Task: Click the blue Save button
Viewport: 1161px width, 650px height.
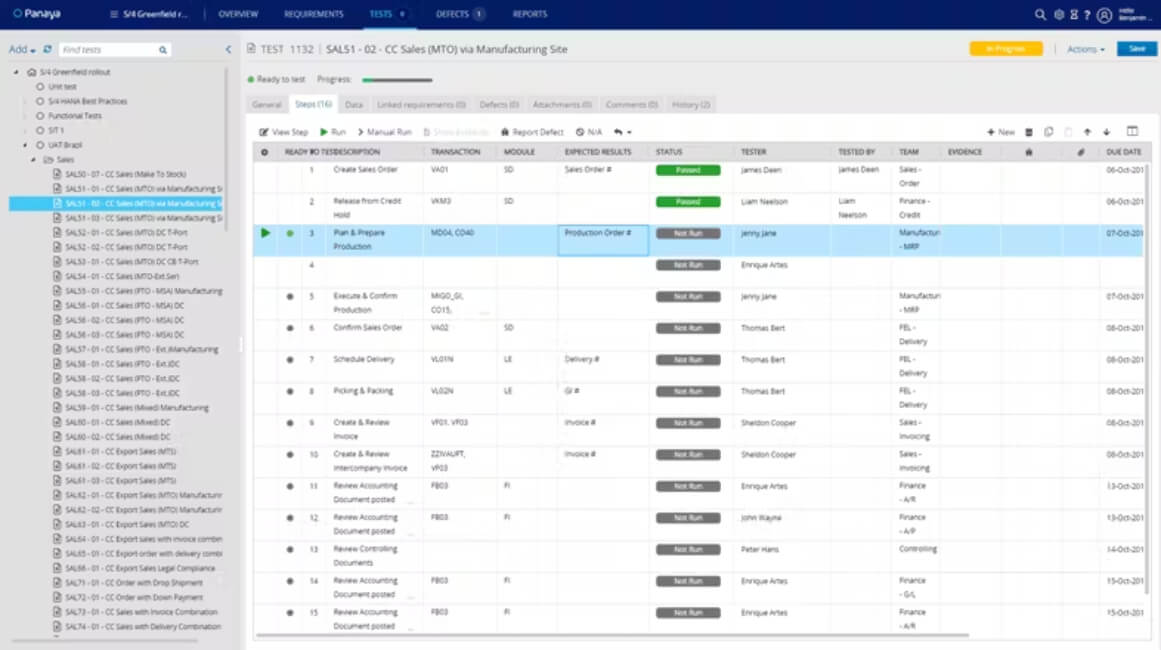Action: [1137, 49]
